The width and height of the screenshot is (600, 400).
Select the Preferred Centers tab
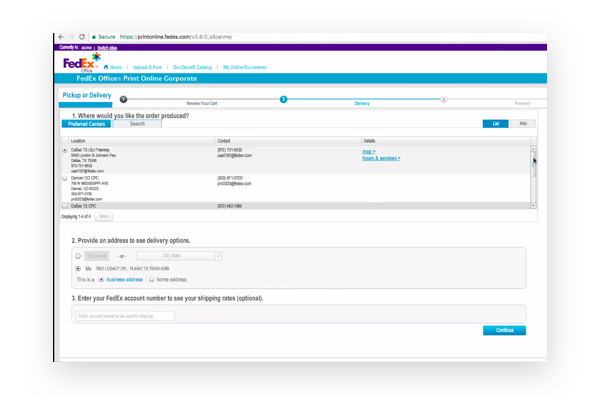(x=86, y=124)
